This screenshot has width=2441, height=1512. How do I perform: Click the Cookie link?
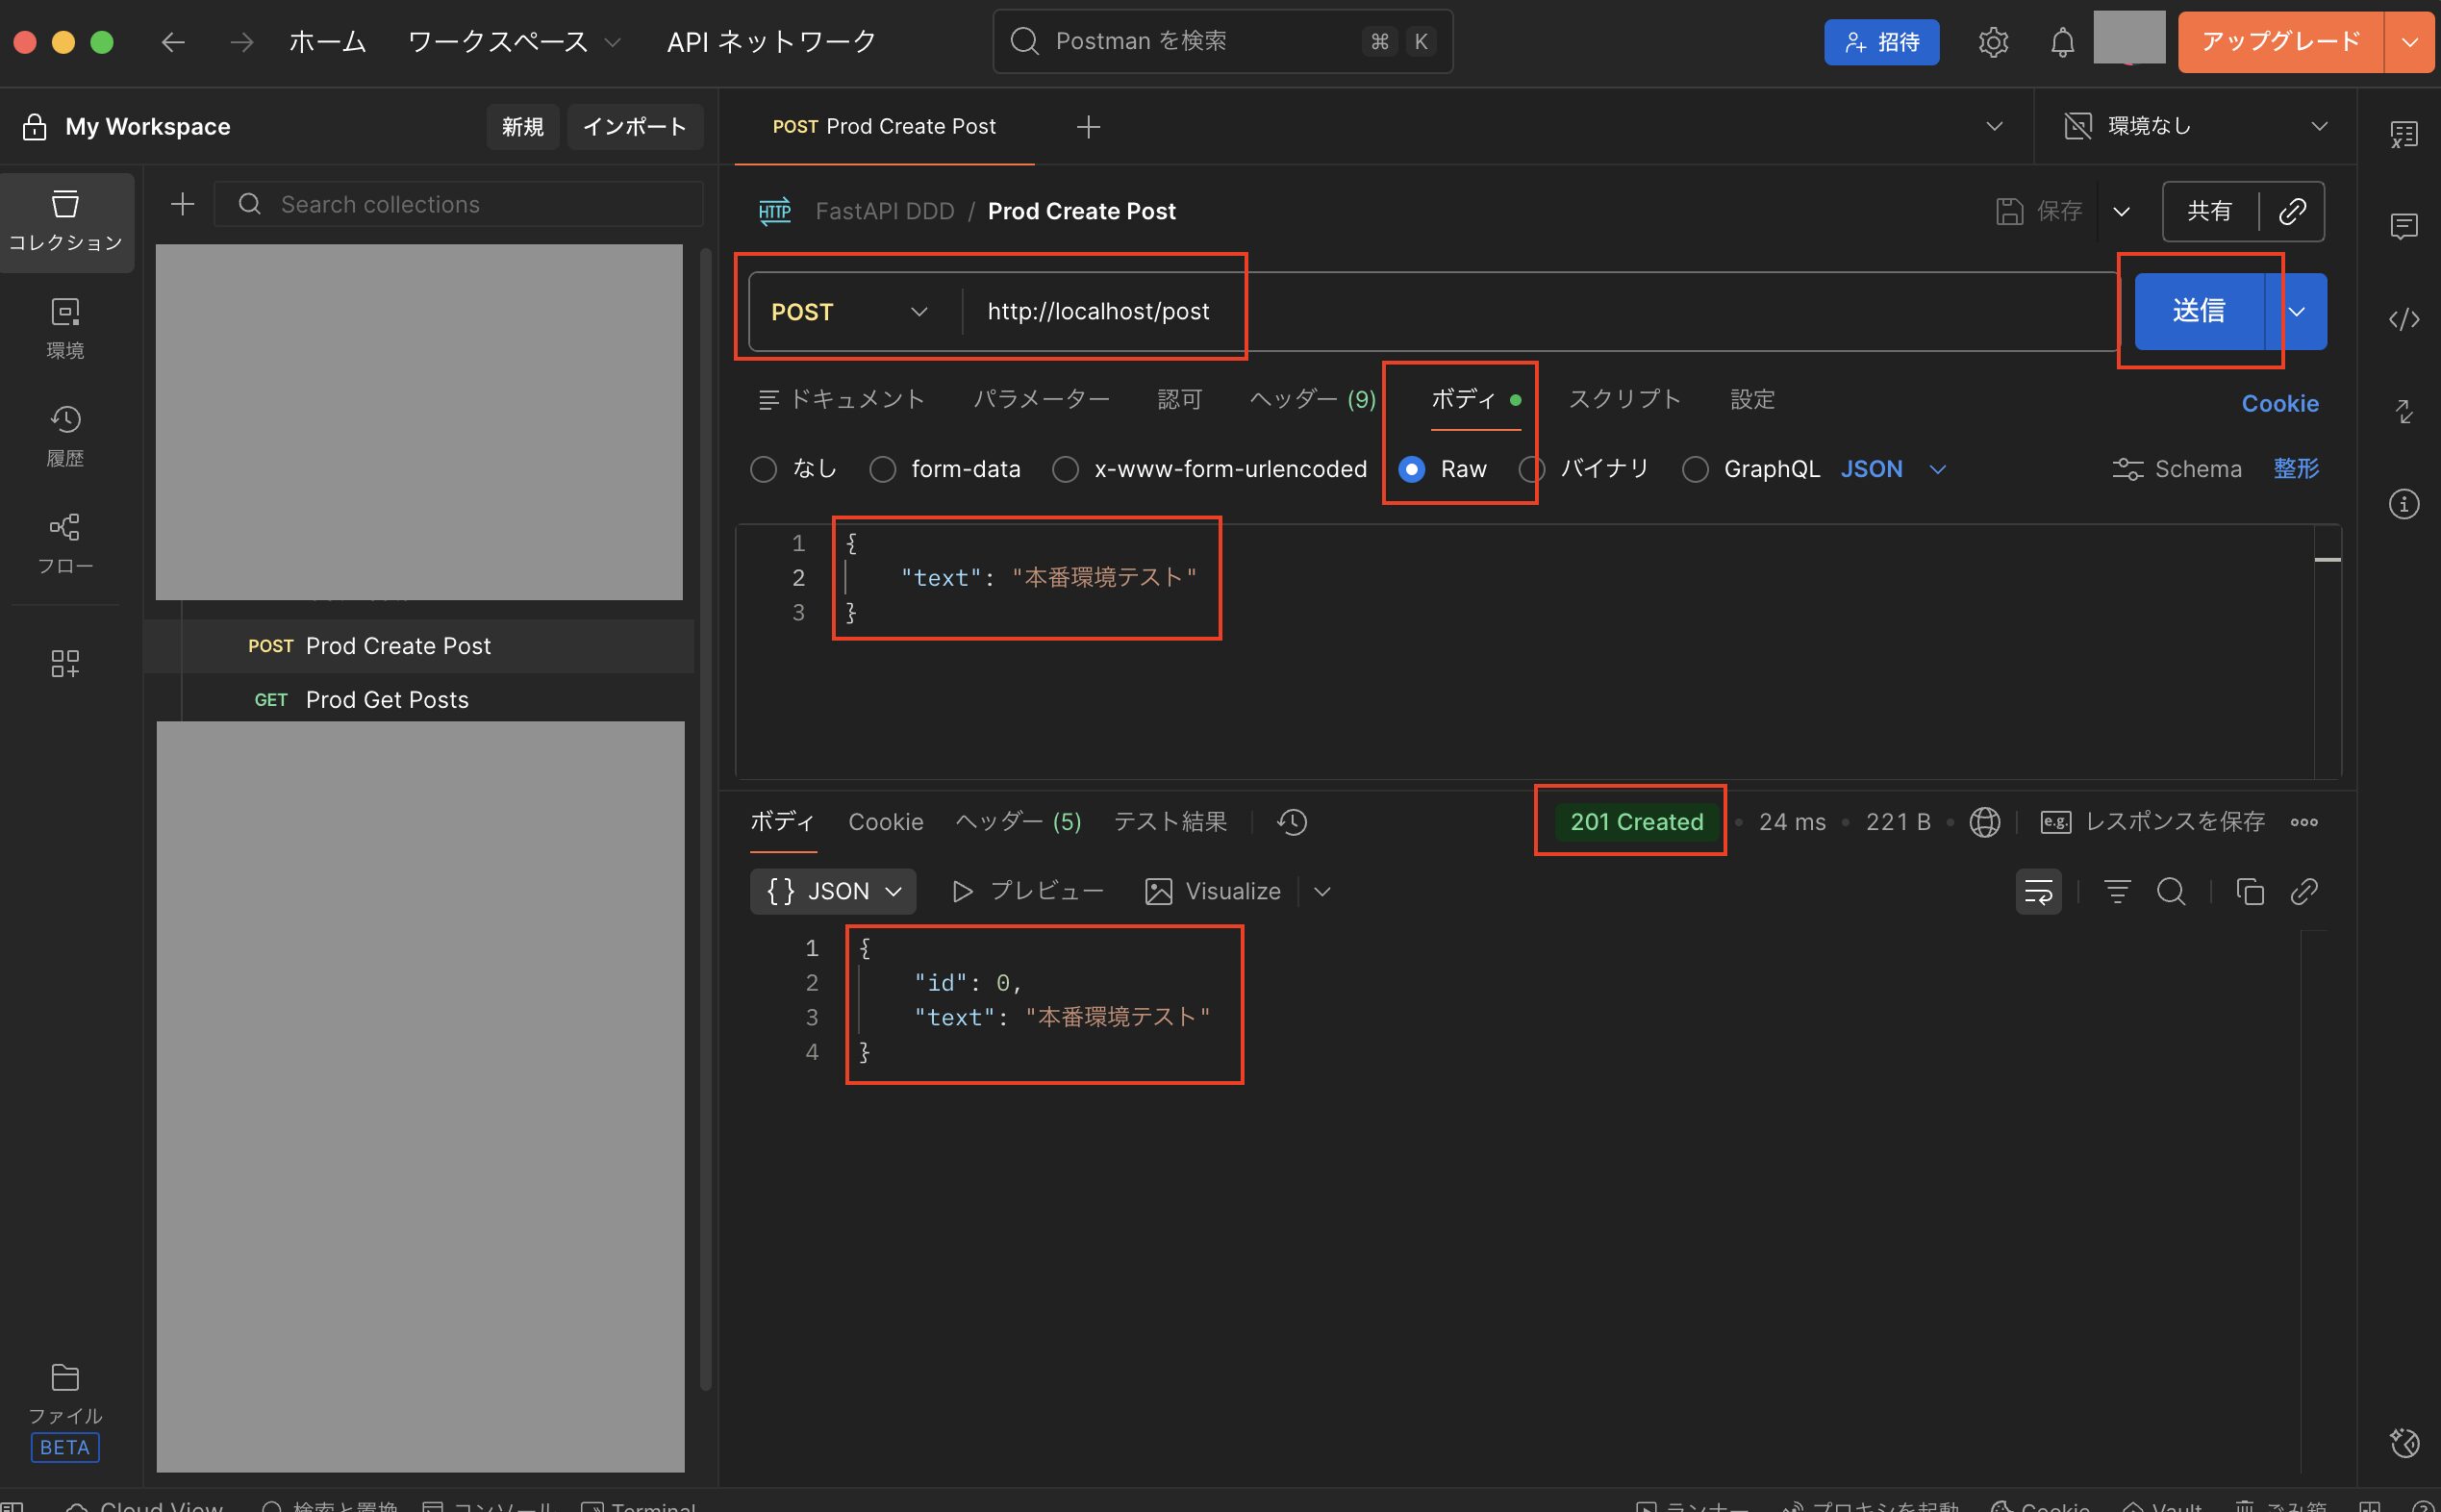tap(2279, 403)
